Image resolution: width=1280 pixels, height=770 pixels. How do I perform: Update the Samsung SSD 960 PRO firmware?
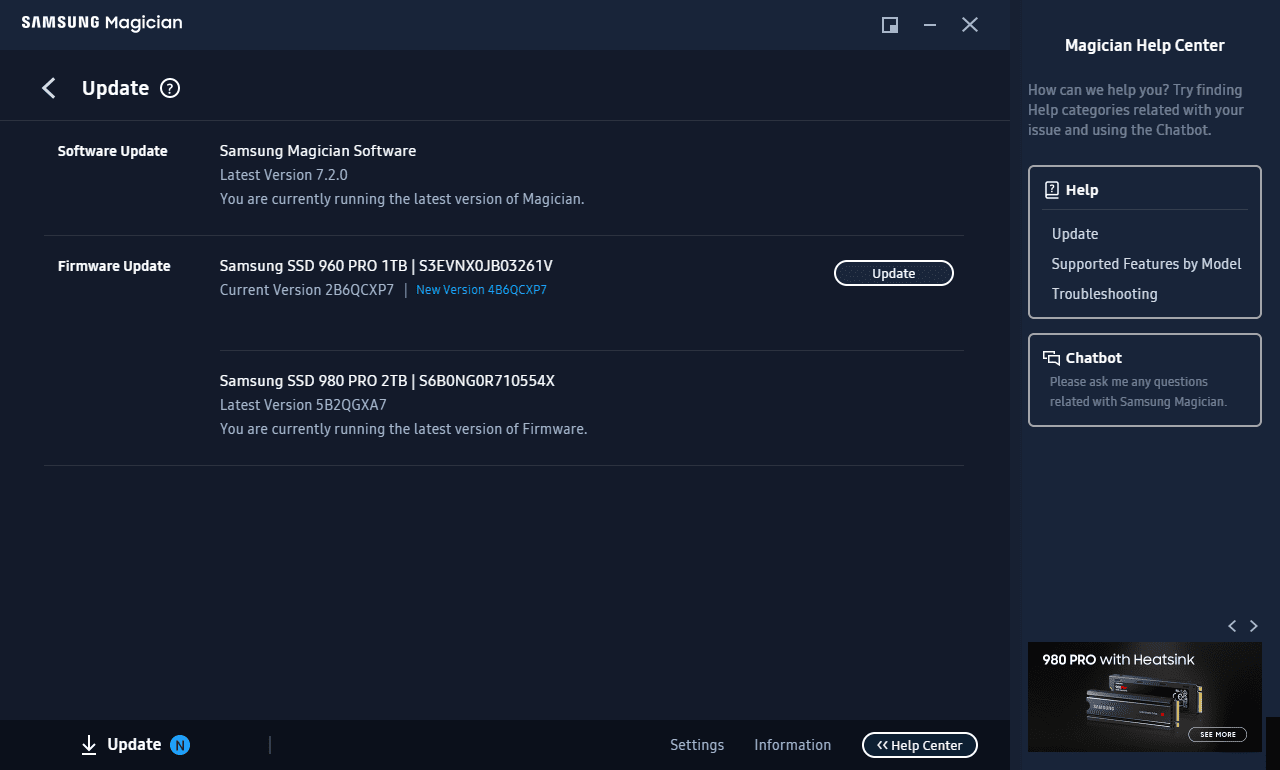(x=893, y=272)
